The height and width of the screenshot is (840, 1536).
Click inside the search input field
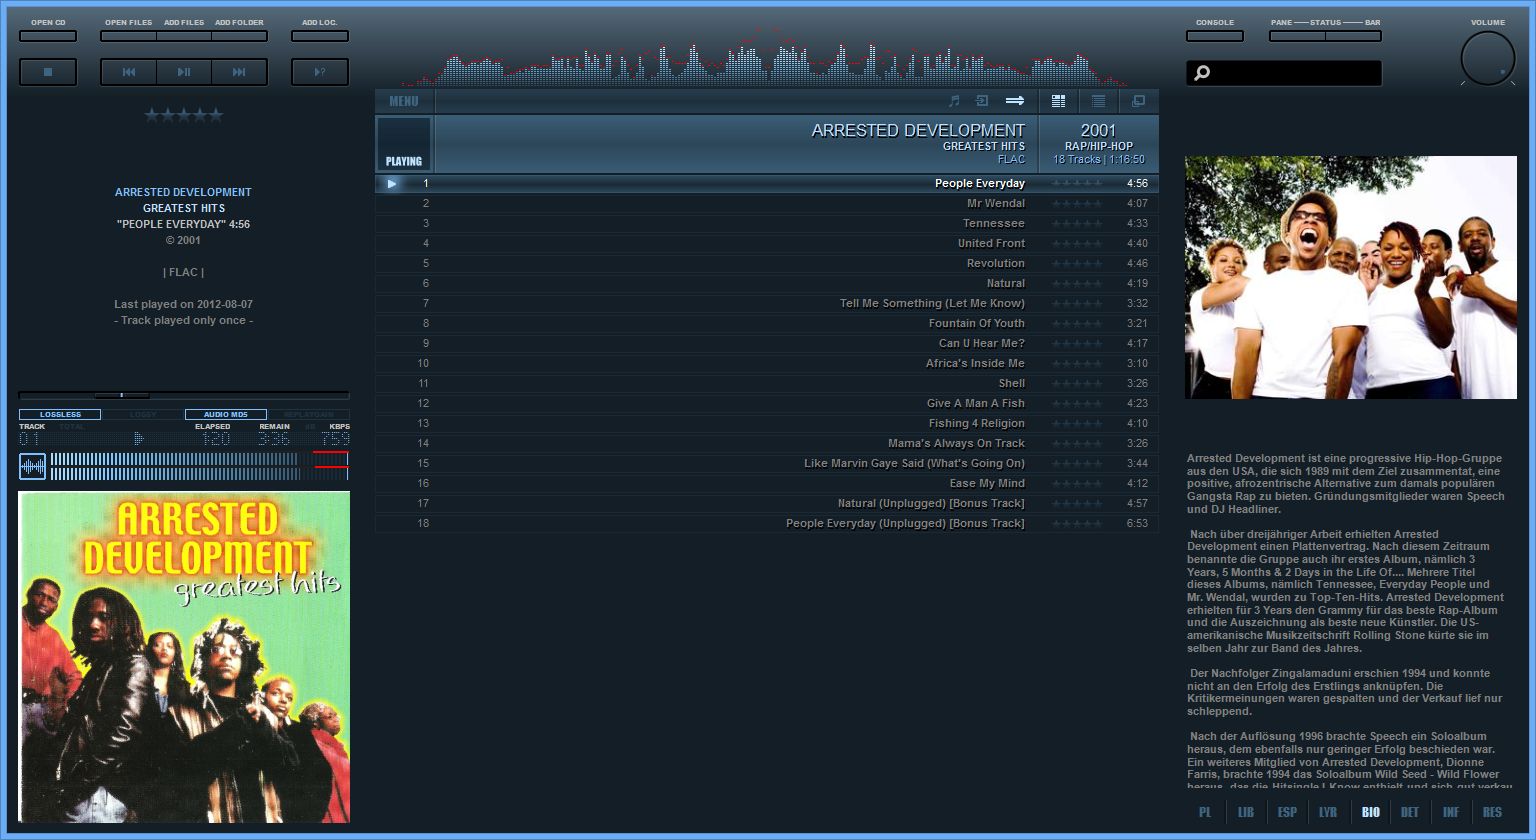point(1284,73)
